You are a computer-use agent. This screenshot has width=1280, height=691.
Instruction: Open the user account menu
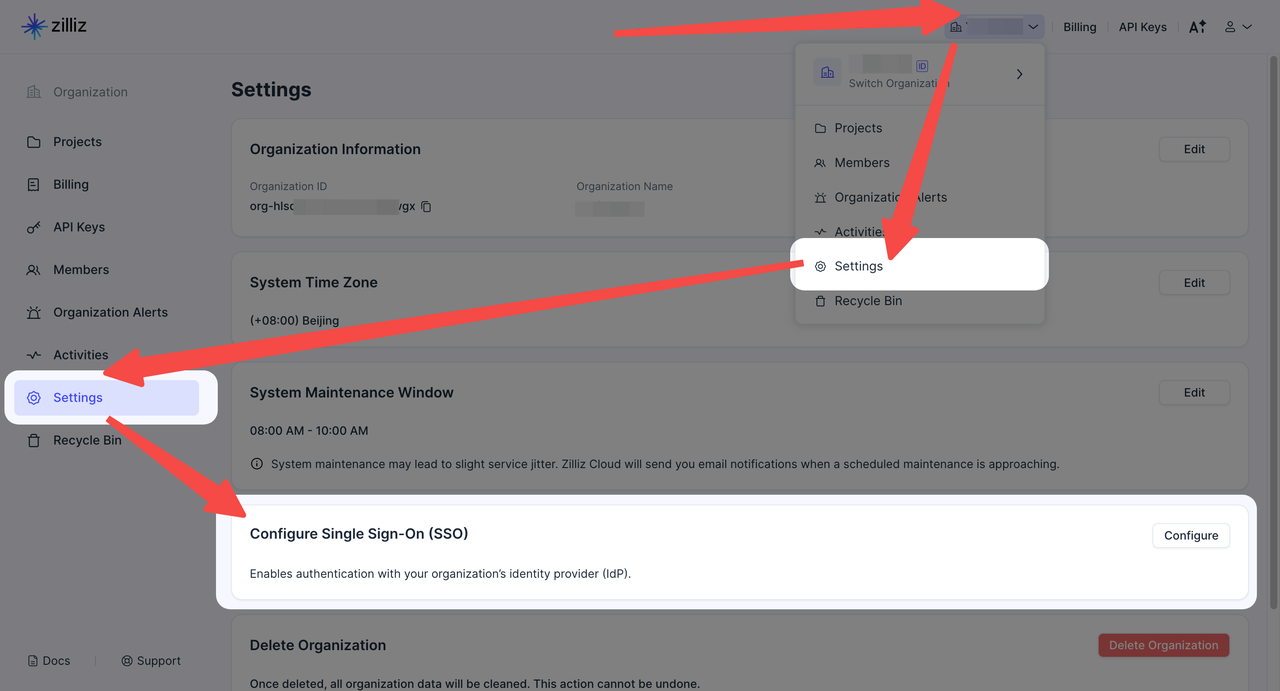point(1238,27)
